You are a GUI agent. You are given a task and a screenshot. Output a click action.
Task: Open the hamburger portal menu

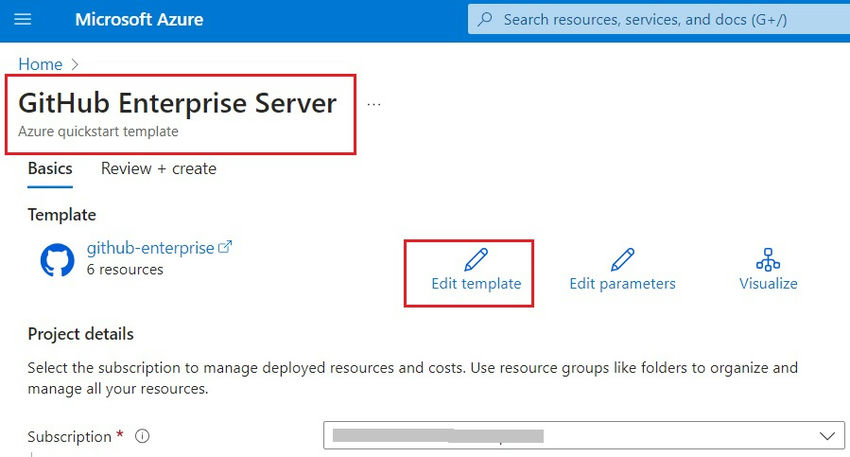tap(22, 20)
